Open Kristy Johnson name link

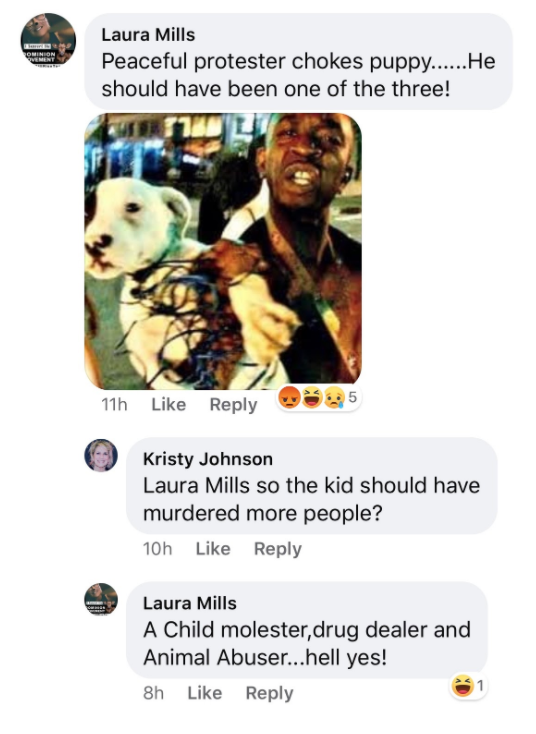coord(208,459)
